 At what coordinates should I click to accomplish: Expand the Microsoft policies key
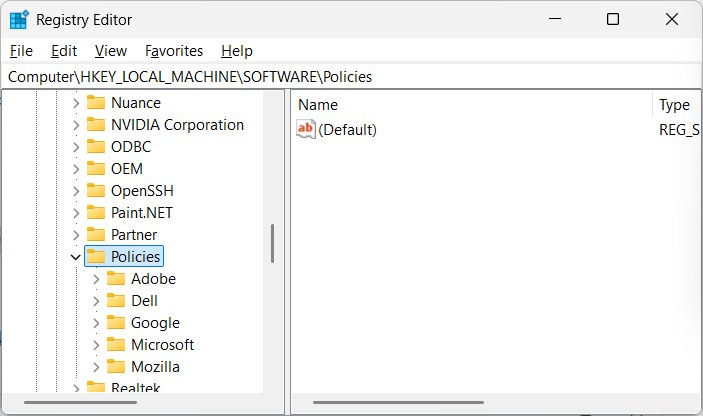tap(96, 345)
